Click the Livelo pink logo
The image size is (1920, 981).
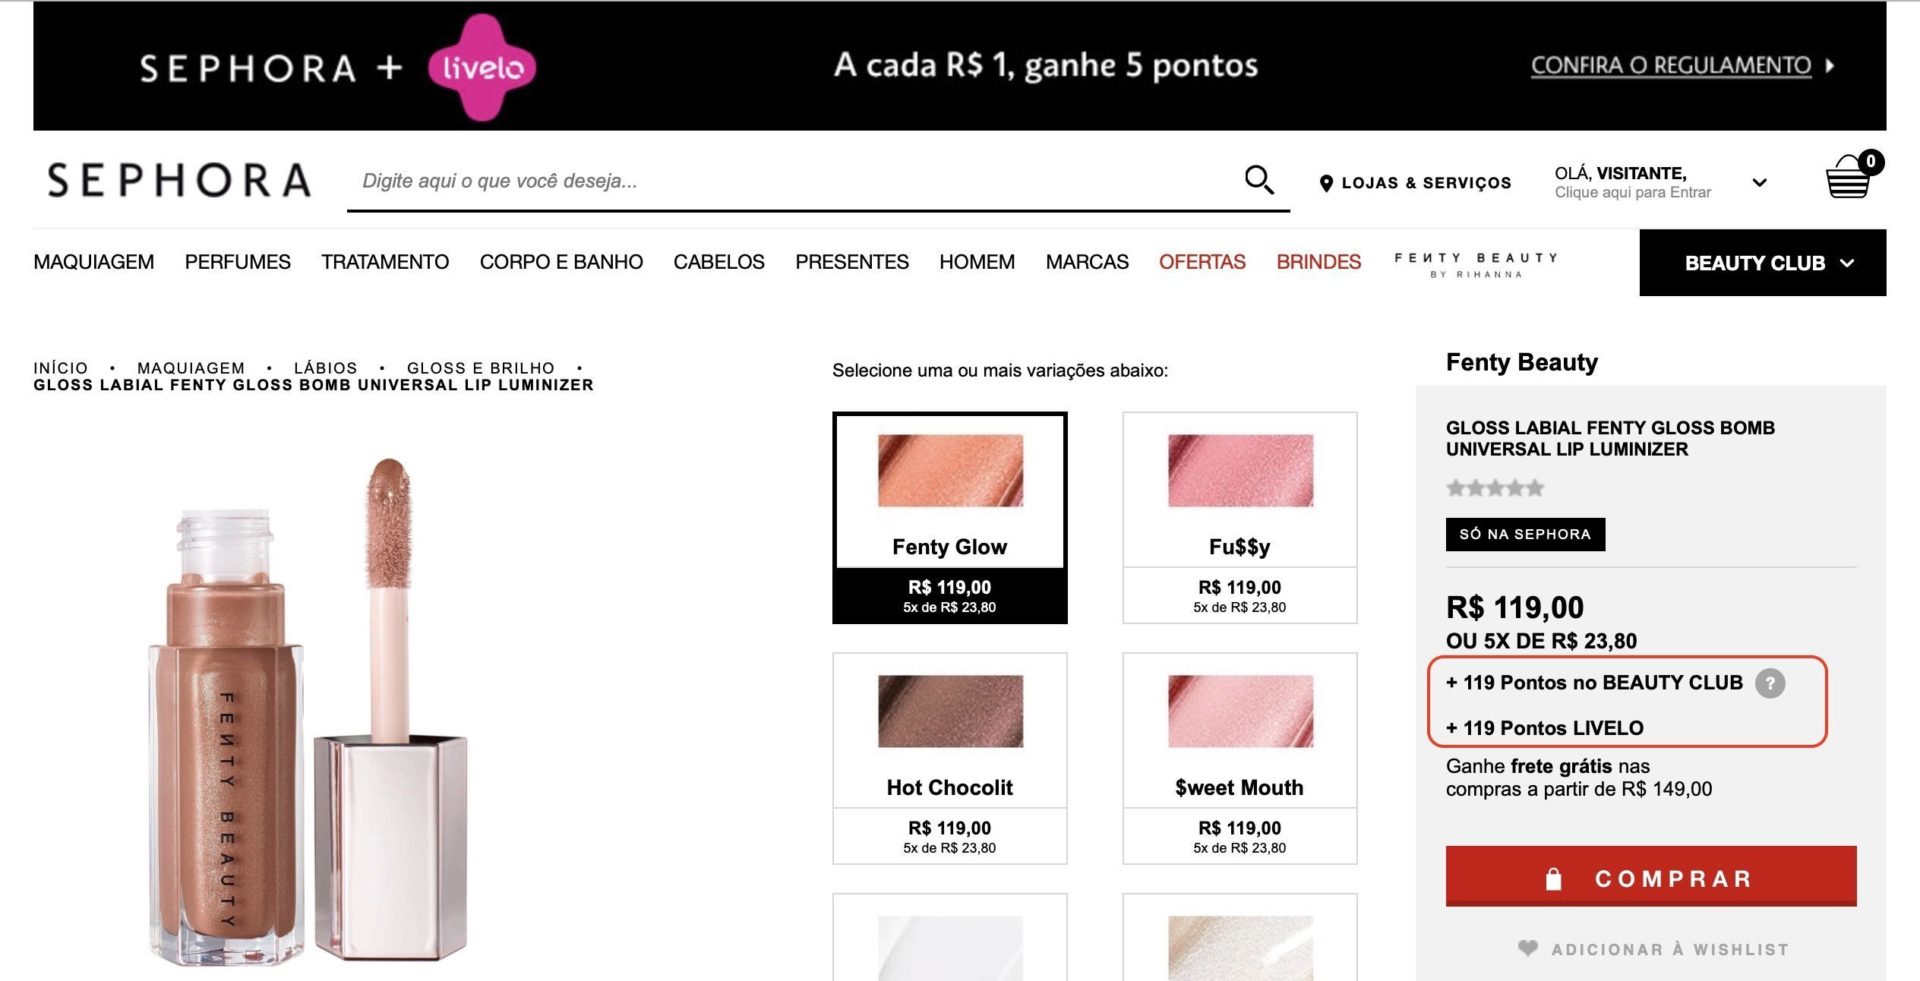click(x=482, y=67)
